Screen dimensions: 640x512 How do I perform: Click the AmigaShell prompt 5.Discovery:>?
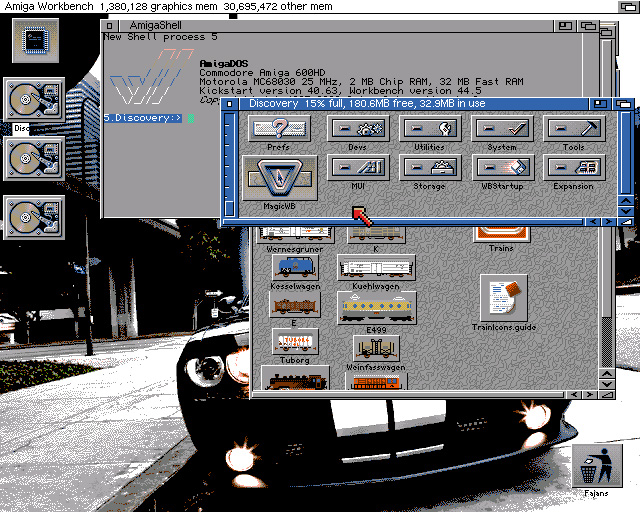pyautogui.click(x=142, y=118)
